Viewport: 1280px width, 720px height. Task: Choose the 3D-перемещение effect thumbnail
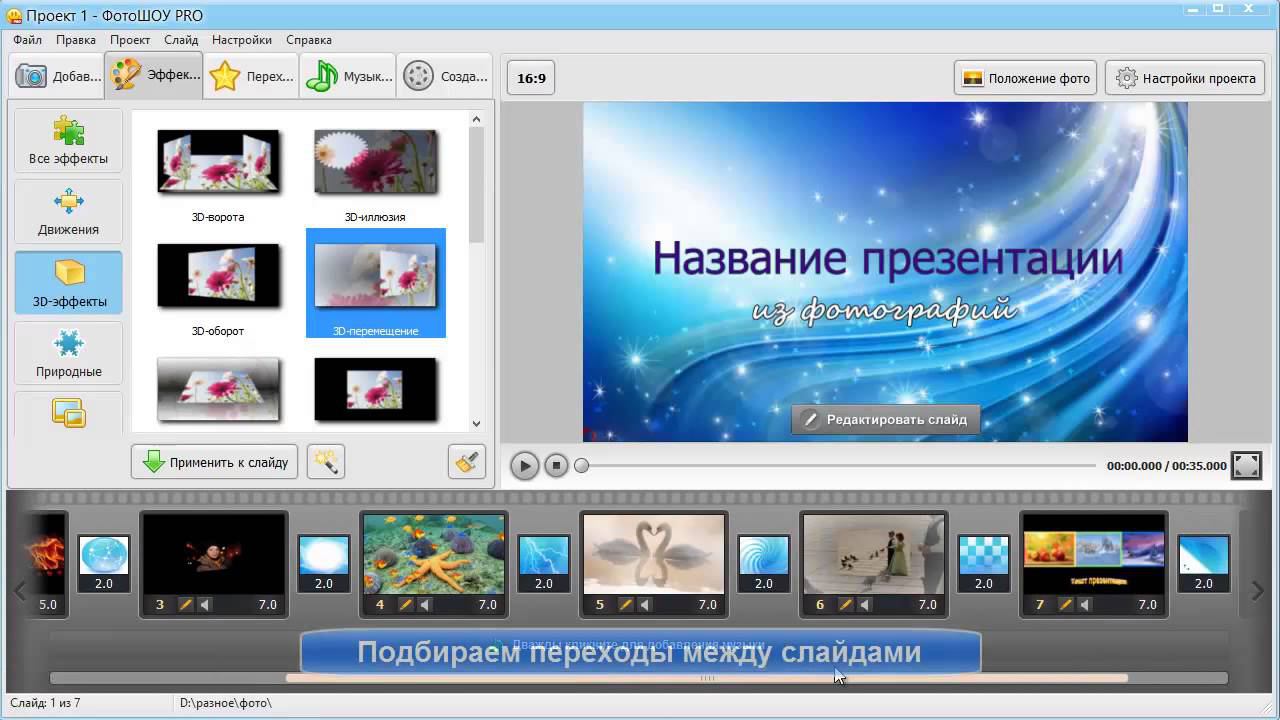375,284
